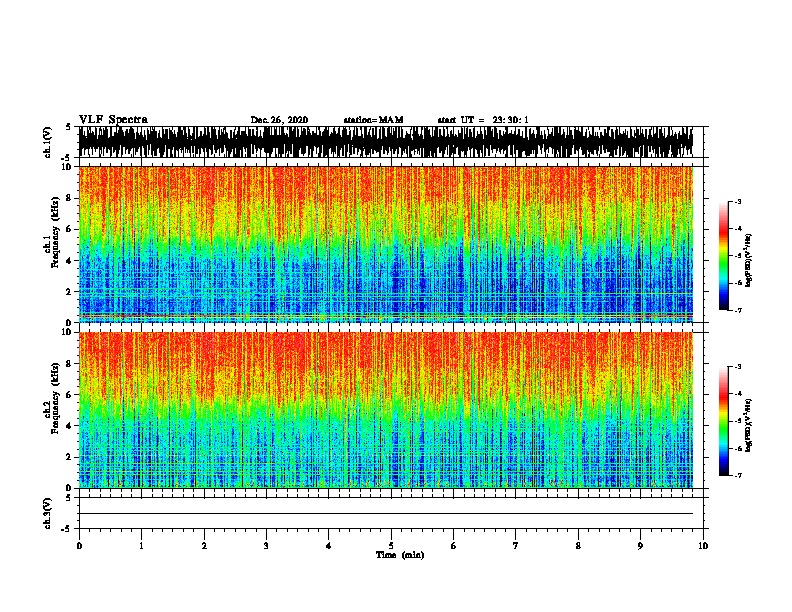Click the log(PSD) label beside ch.1 colorbar
Viewport: 792px width, 612px height.
click(x=748, y=260)
